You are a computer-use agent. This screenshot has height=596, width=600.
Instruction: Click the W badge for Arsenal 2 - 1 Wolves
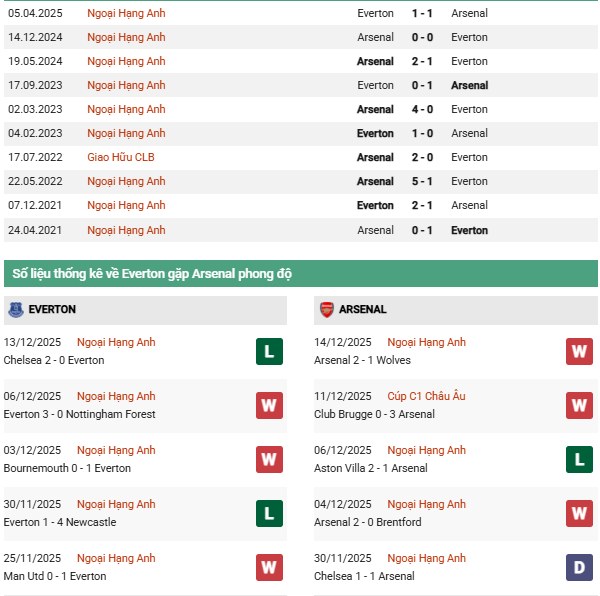pos(579,351)
